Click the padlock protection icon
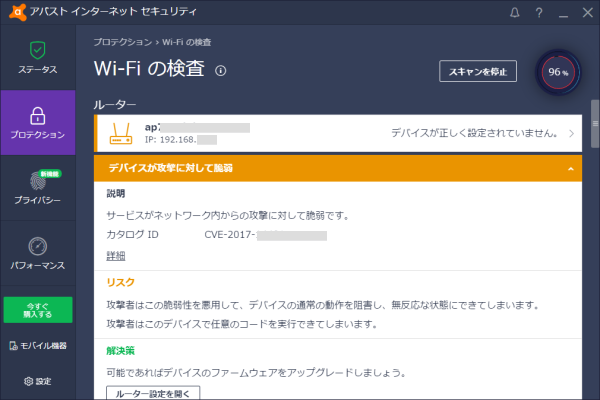This screenshot has width=600, height=400. click(38, 116)
